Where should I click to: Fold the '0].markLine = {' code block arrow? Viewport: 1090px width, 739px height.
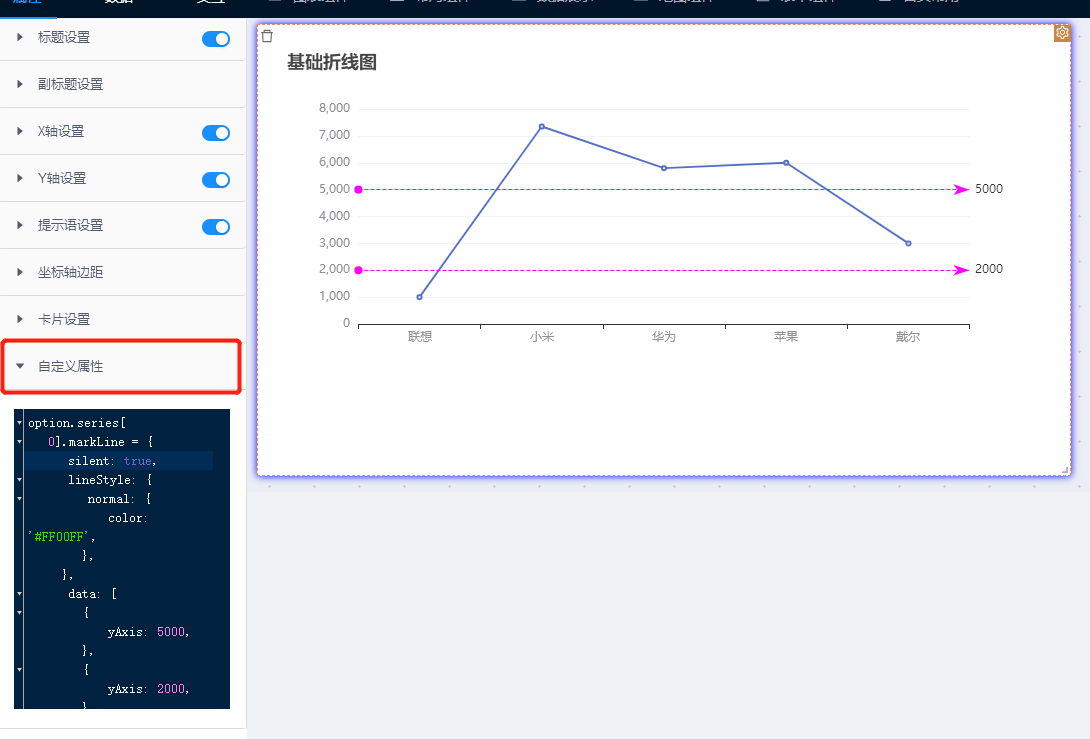click(x=19, y=441)
